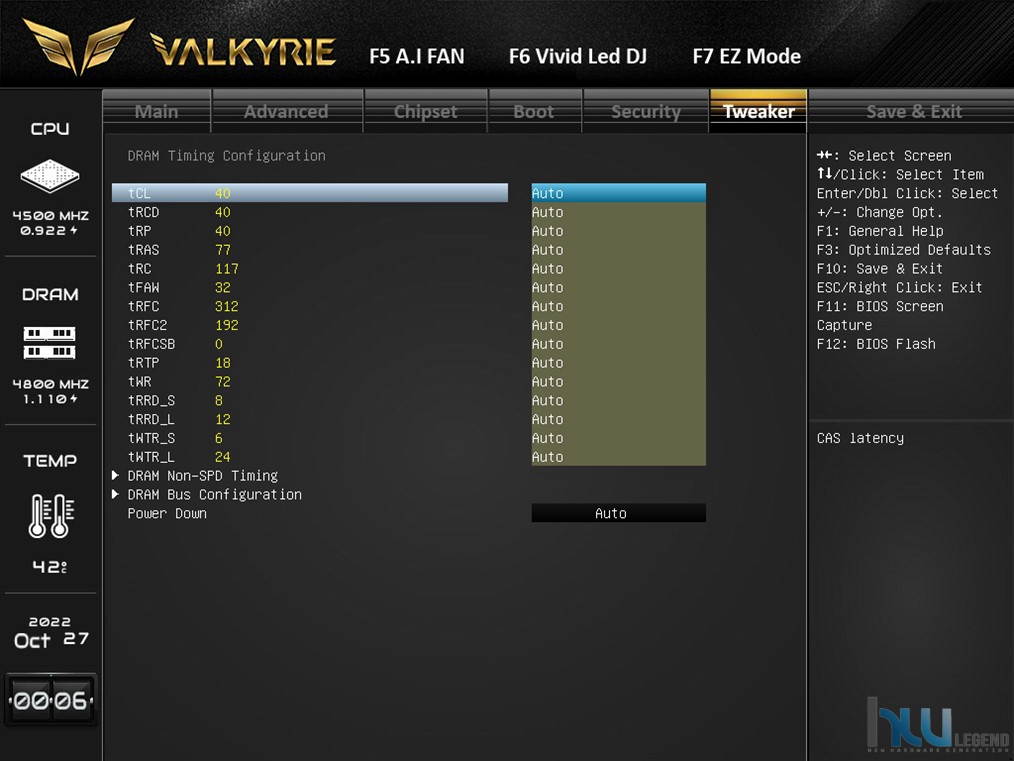Select the tRTP Auto value field
Image resolution: width=1014 pixels, height=761 pixels.
point(618,362)
